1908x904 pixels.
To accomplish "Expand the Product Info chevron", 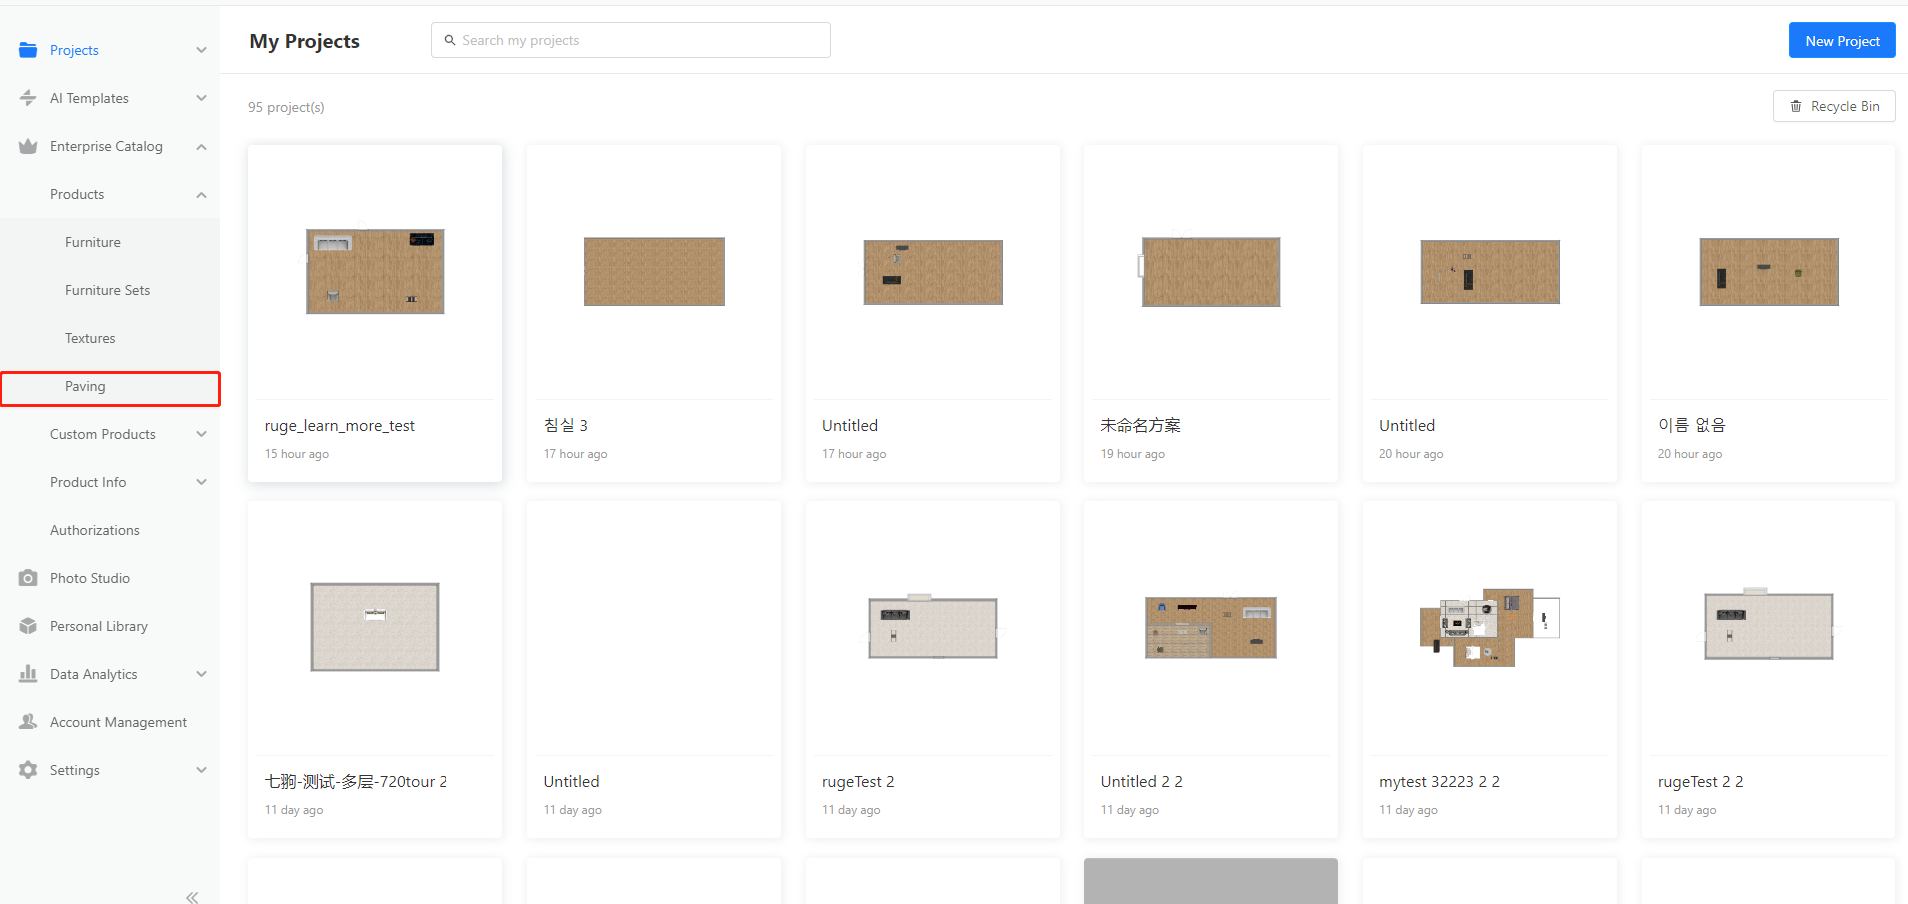I will (201, 482).
